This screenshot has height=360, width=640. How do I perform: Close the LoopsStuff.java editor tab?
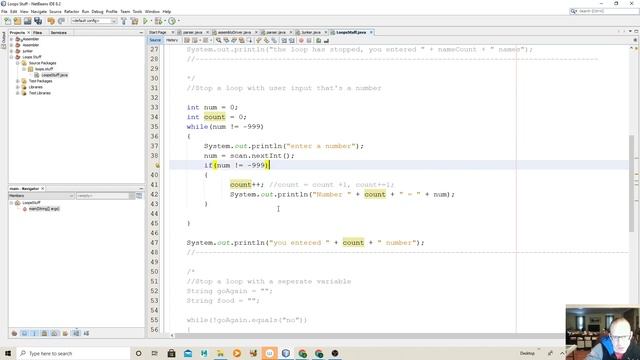pos(371,32)
